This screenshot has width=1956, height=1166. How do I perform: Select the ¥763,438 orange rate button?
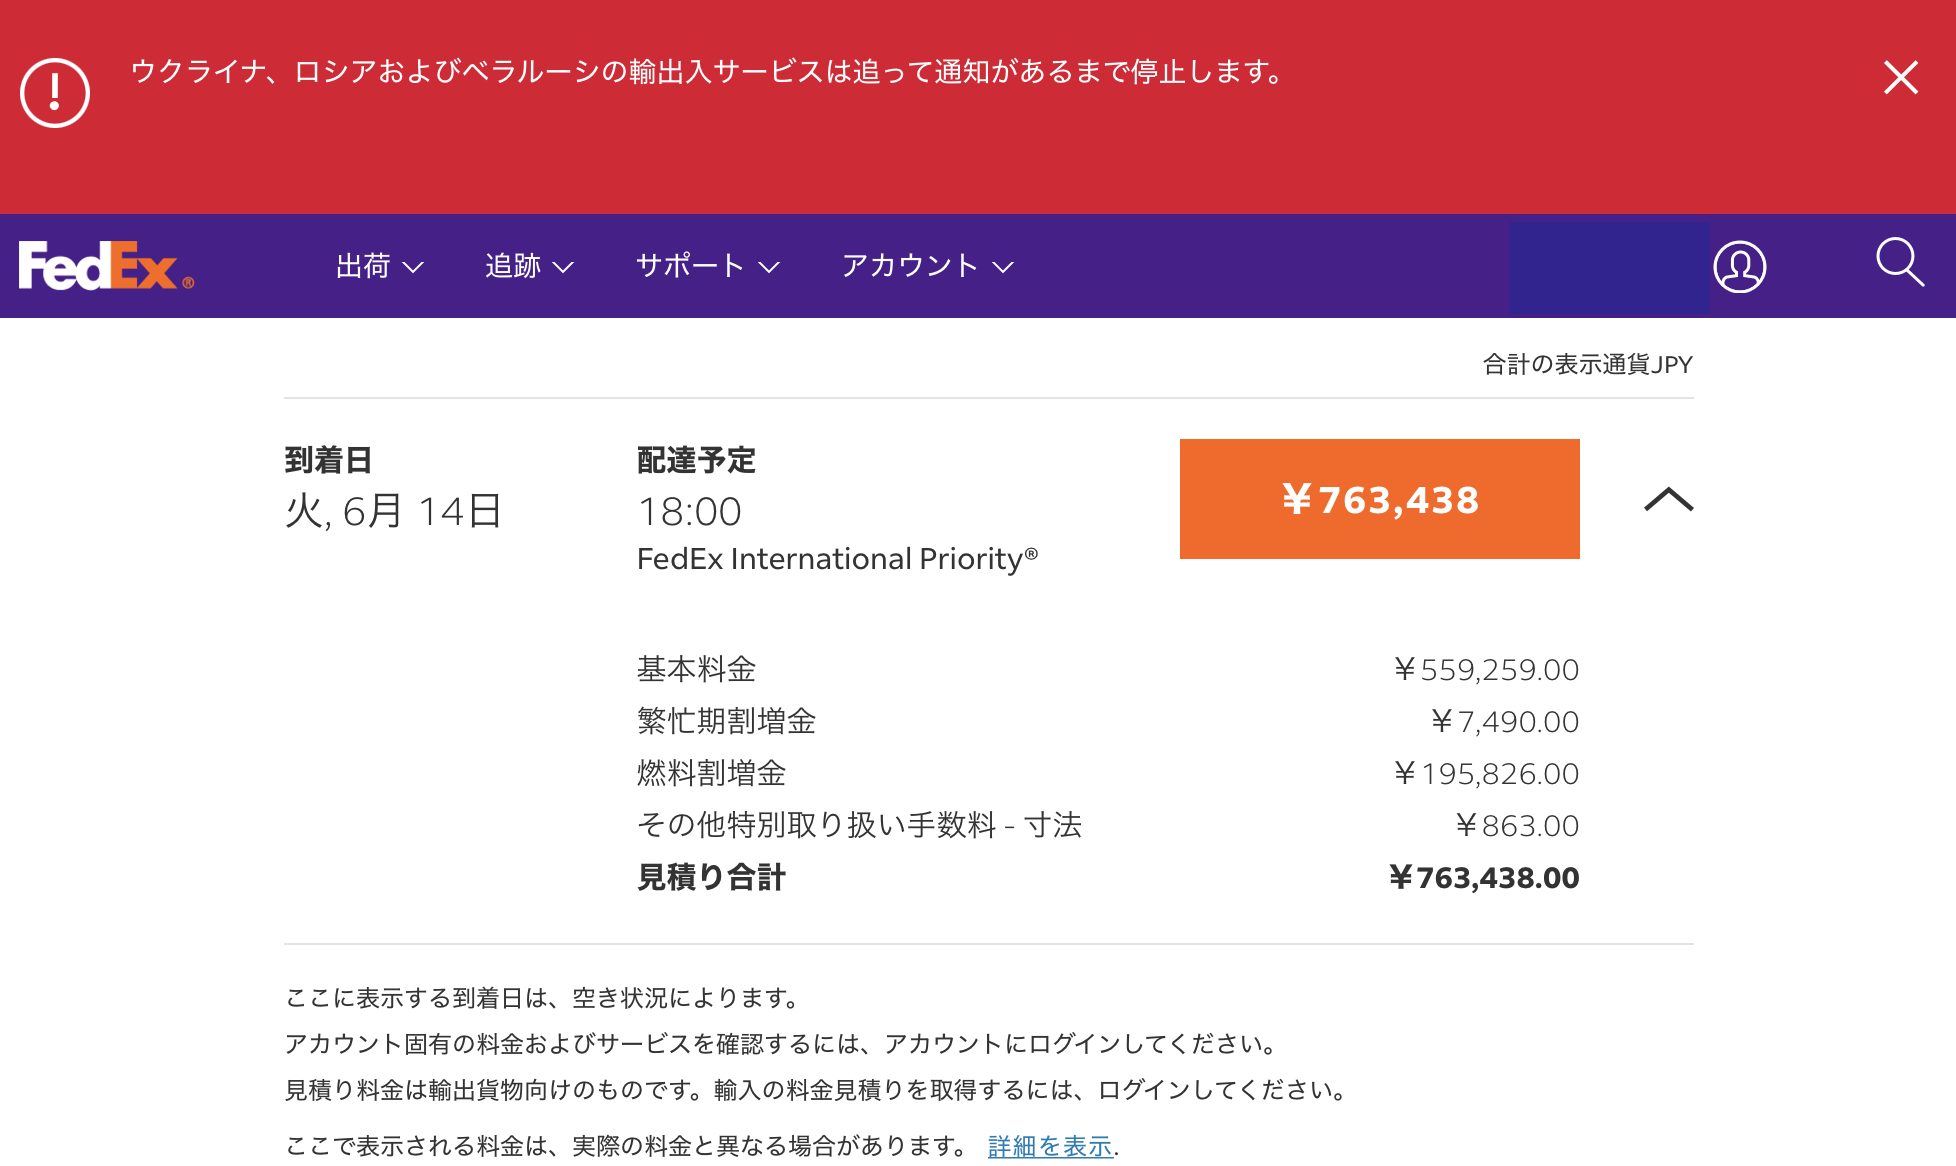[1380, 499]
